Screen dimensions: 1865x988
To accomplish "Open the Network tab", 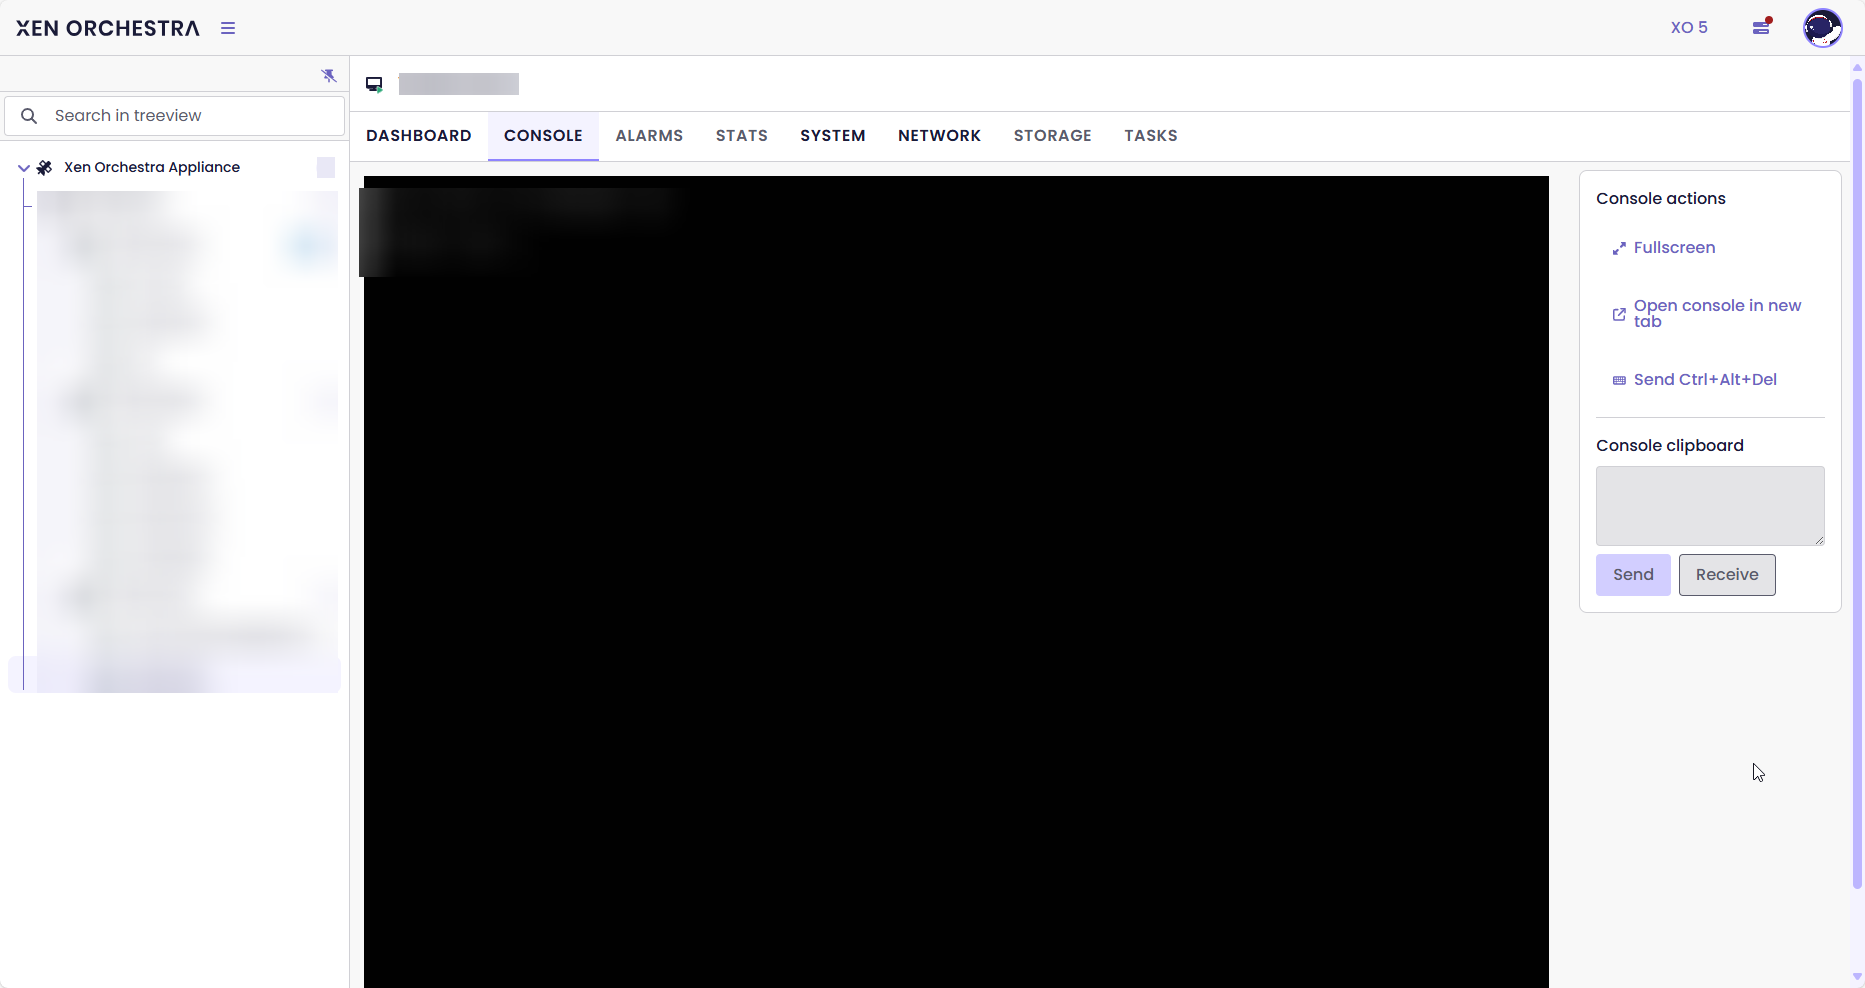I will click(939, 136).
